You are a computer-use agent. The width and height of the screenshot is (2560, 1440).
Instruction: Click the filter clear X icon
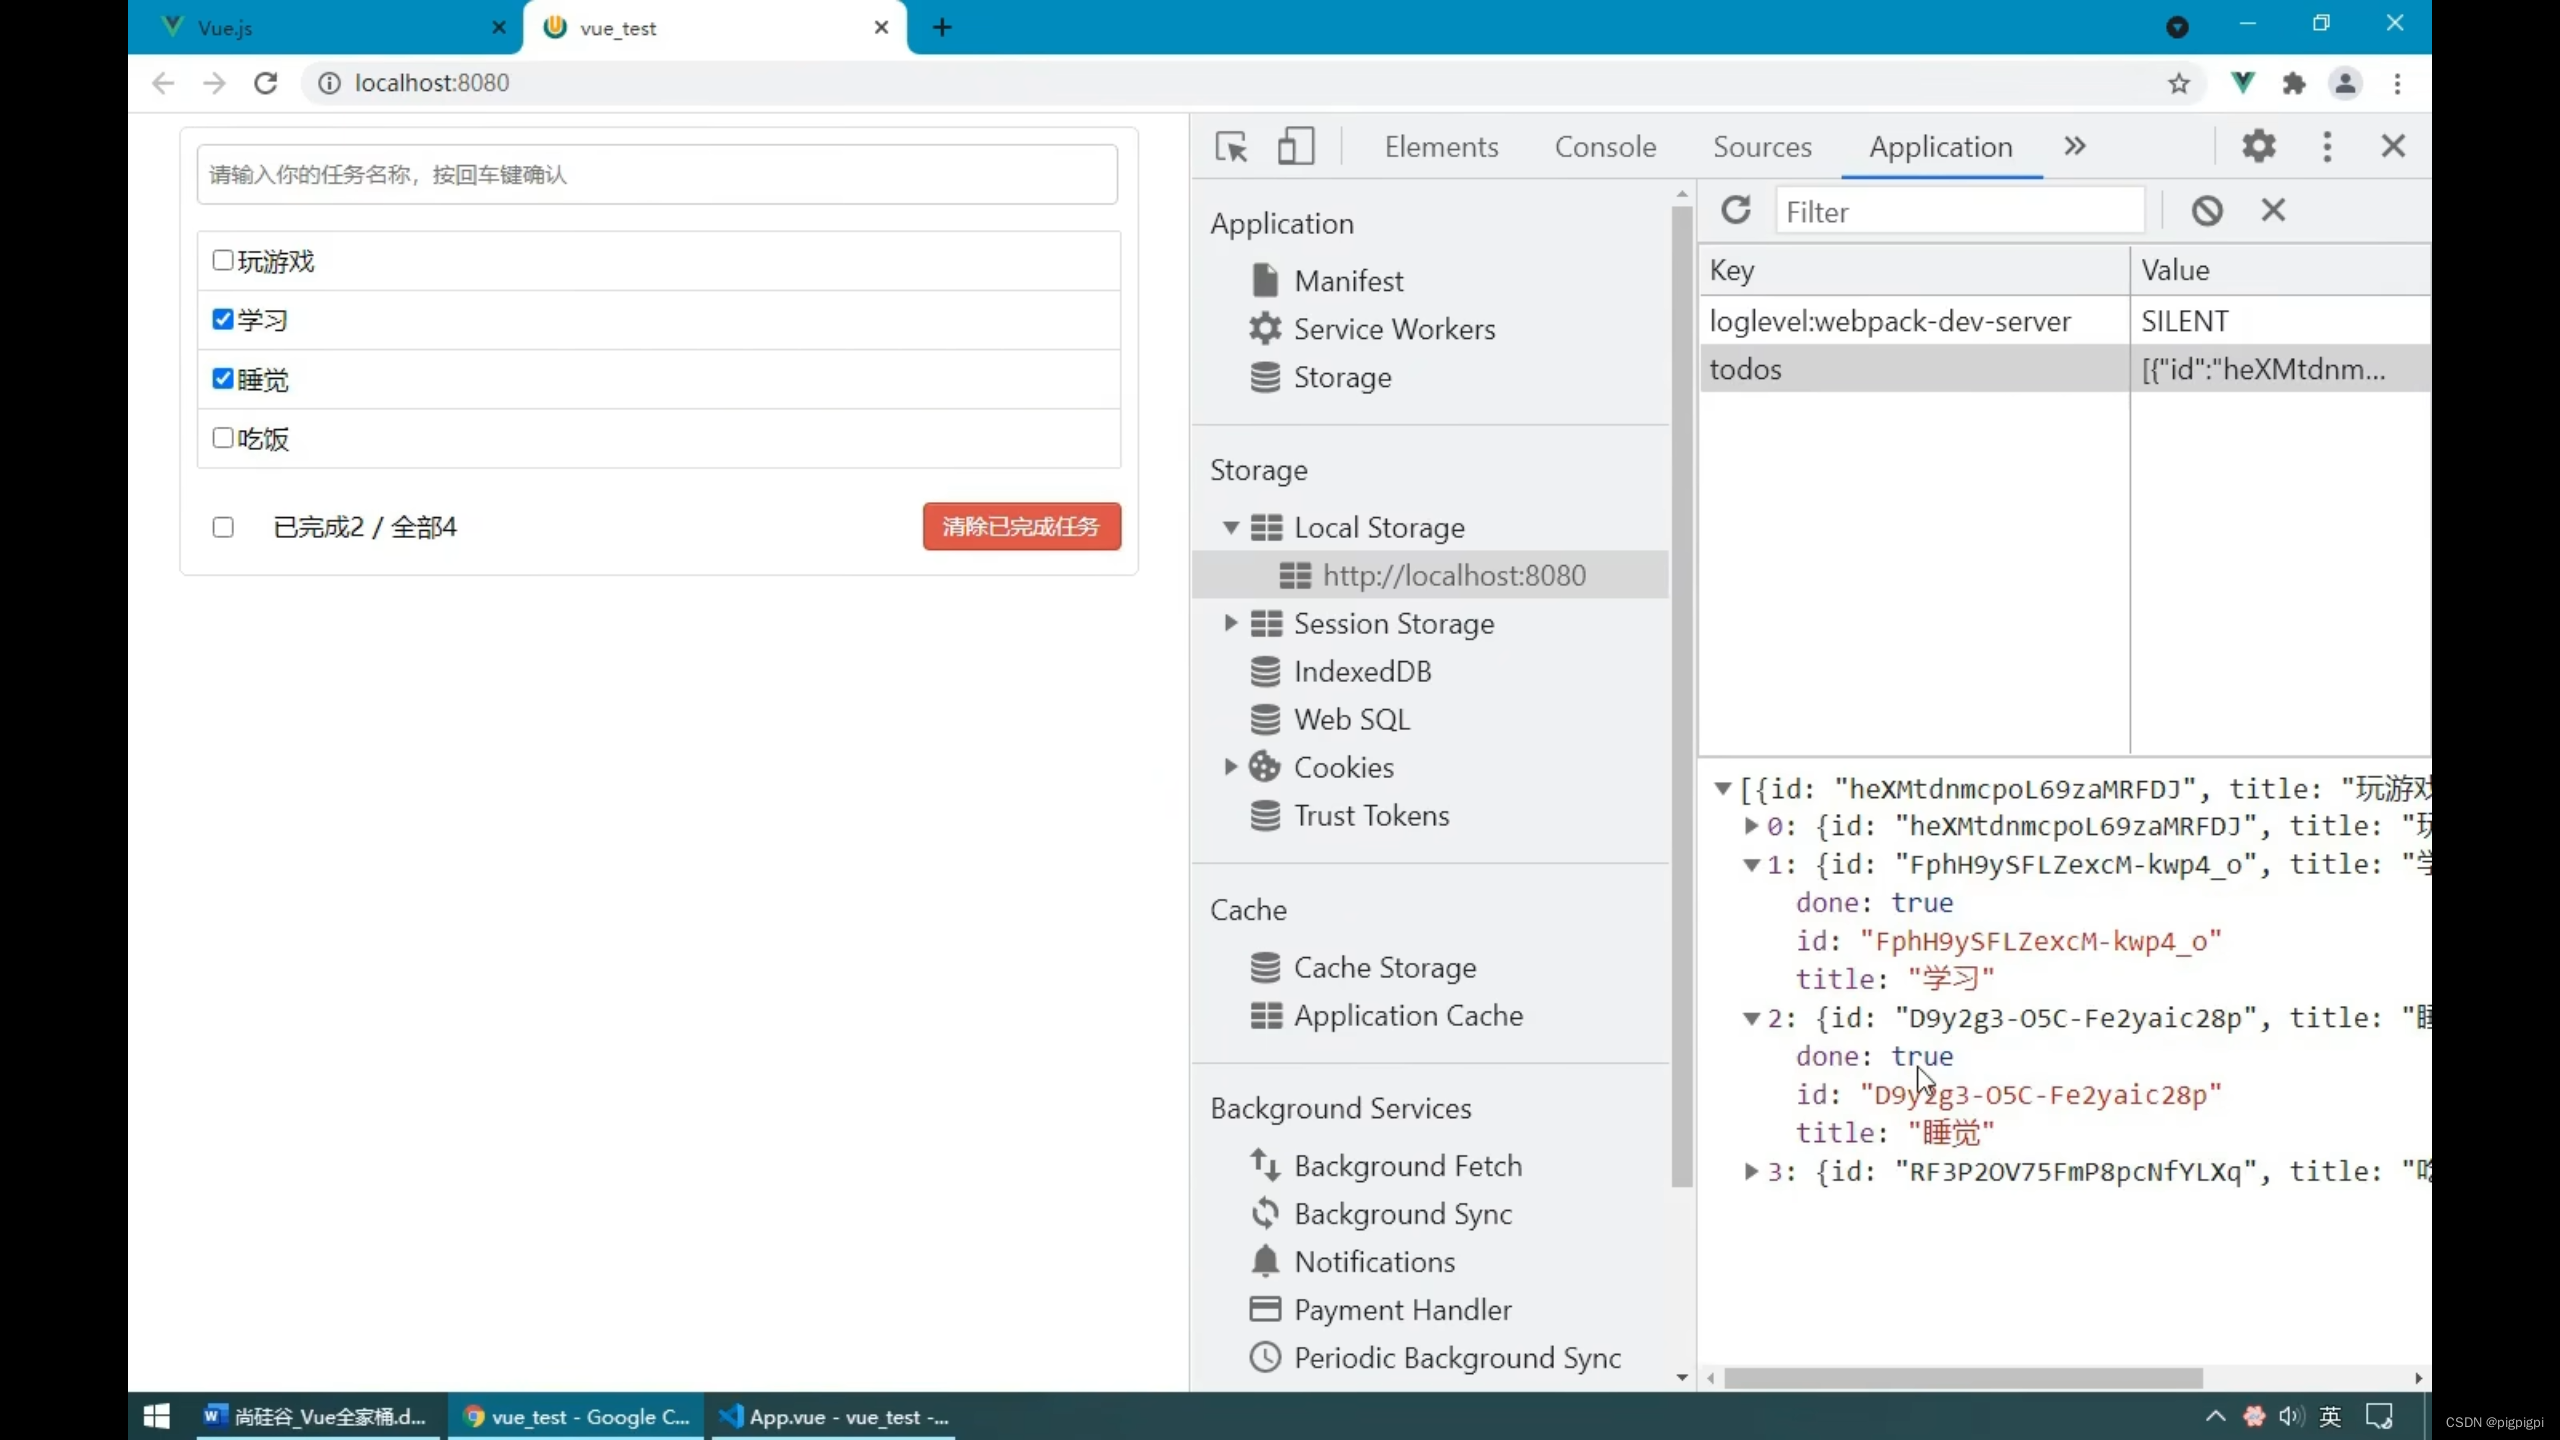coord(2273,207)
